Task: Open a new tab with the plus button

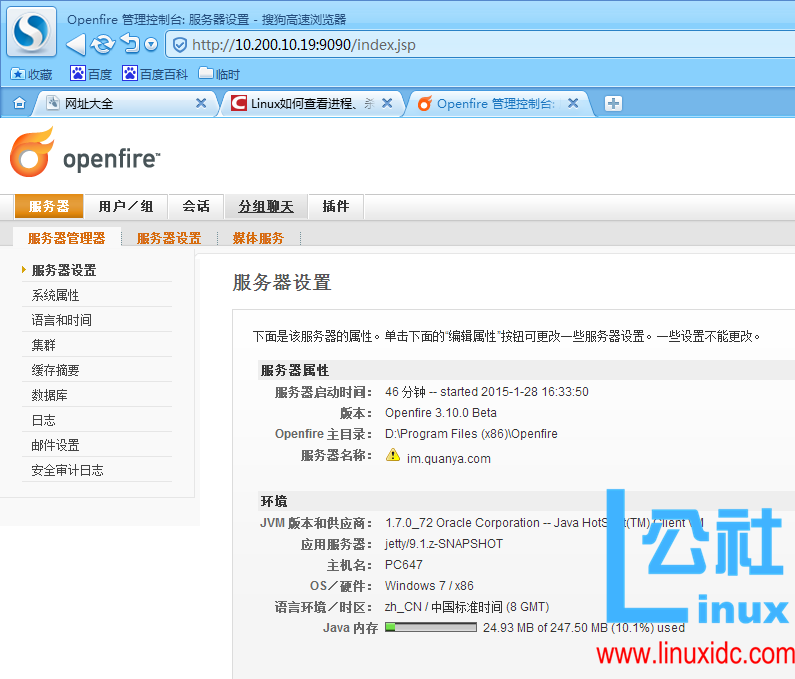Action: [613, 103]
